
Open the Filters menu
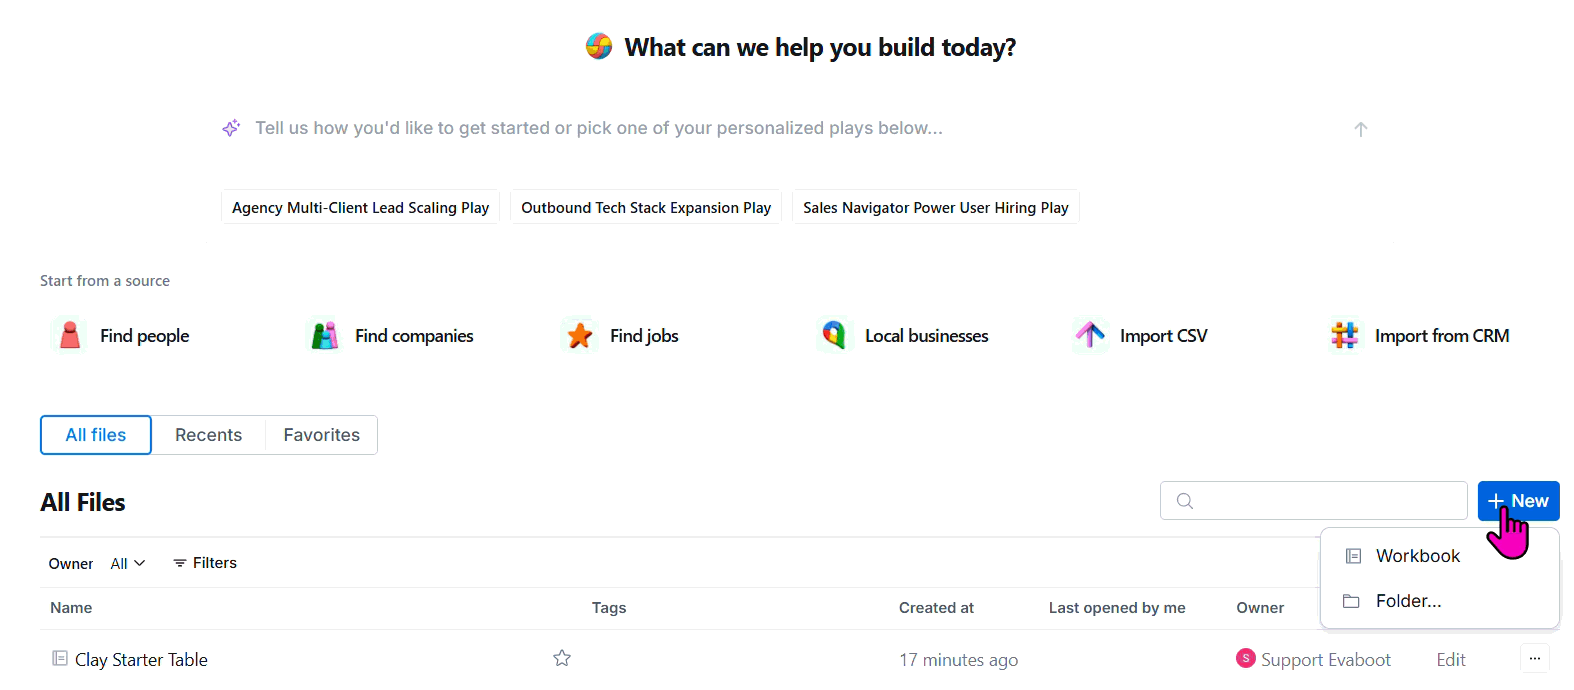[x=205, y=563]
